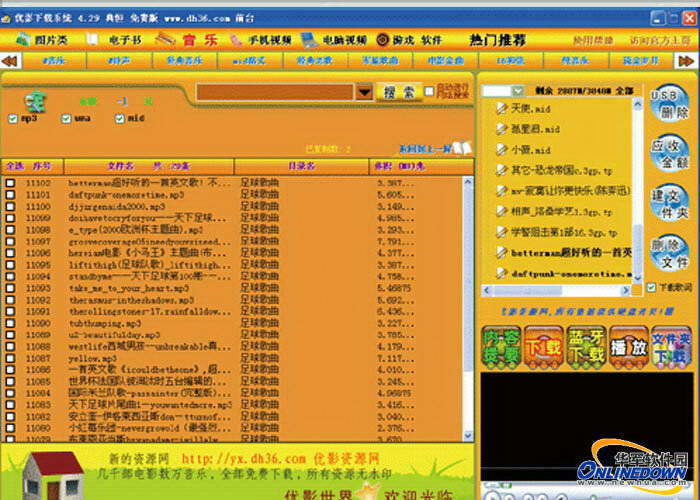Open the 电脑视频 computer video category
This screenshot has height=500, width=700.
(x=334, y=40)
